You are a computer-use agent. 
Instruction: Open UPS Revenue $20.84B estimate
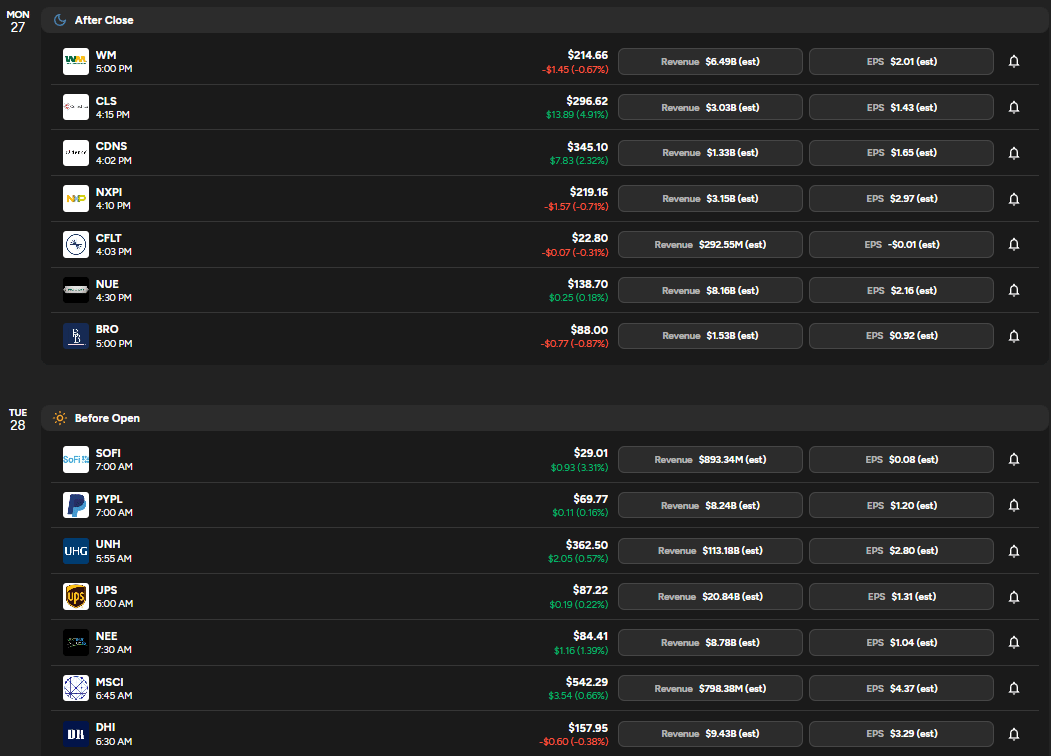710,596
